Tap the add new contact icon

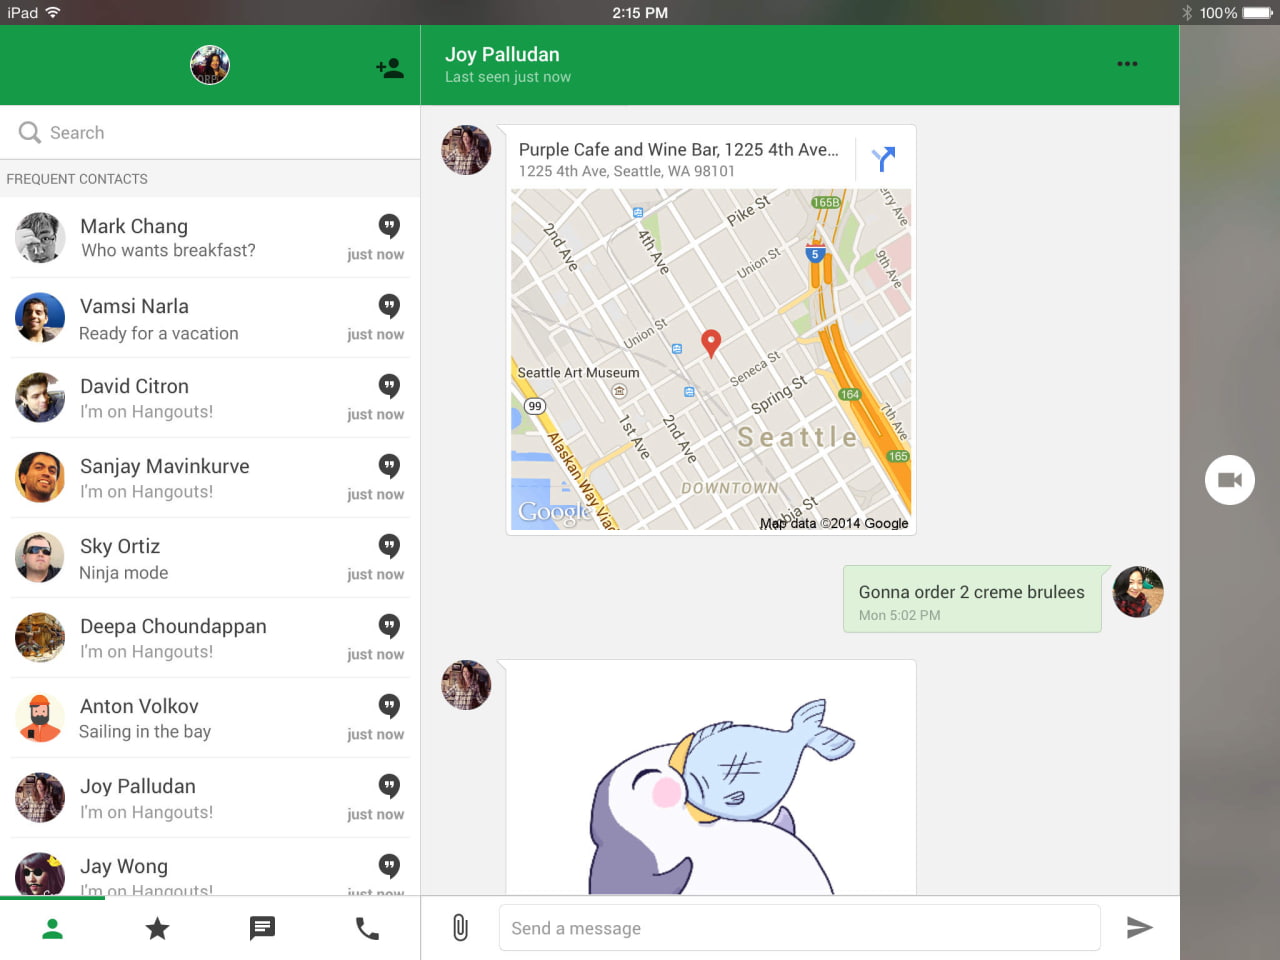point(389,65)
